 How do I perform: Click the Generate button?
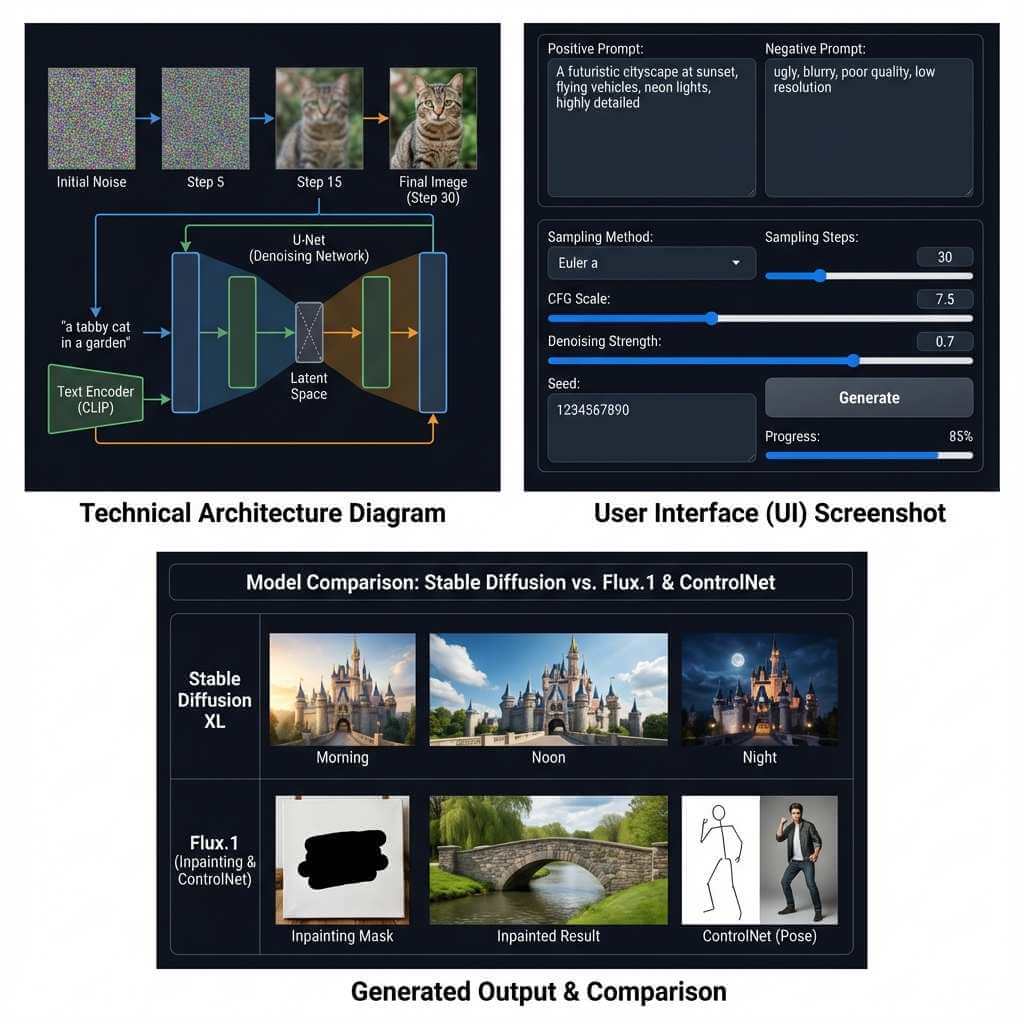click(x=868, y=397)
